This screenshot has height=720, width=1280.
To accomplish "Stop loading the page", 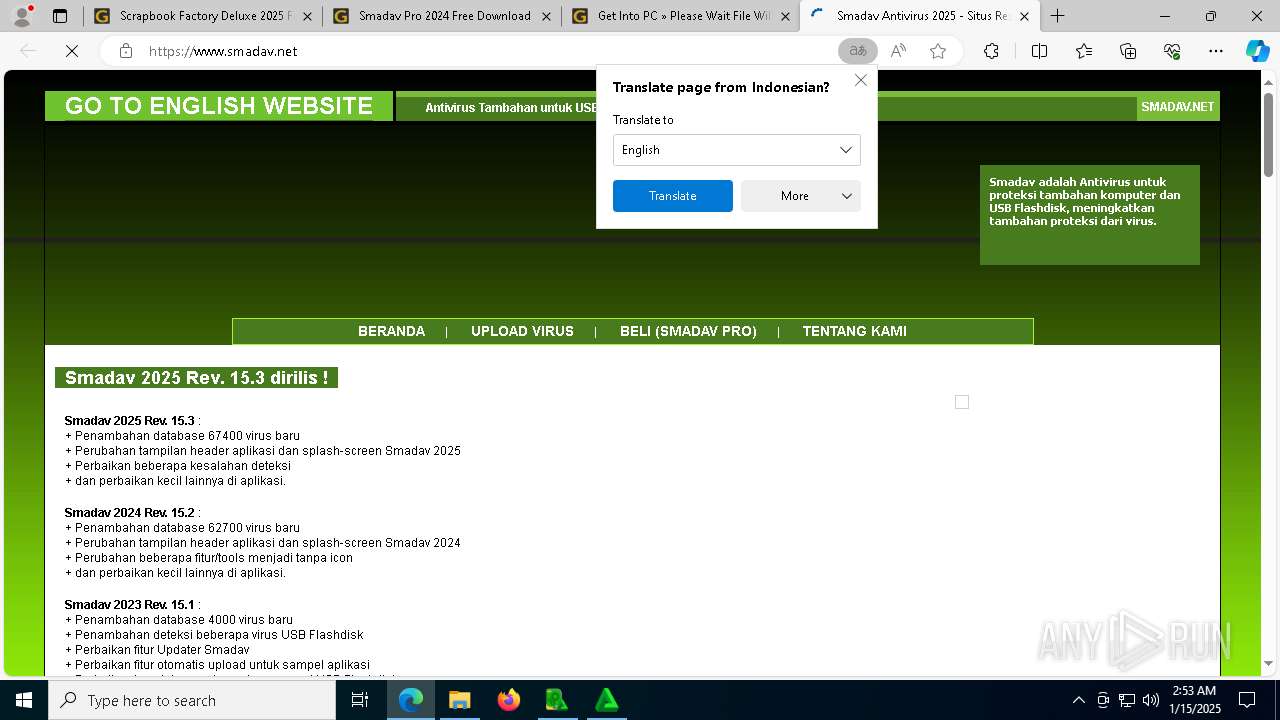I will pos(72,51).
